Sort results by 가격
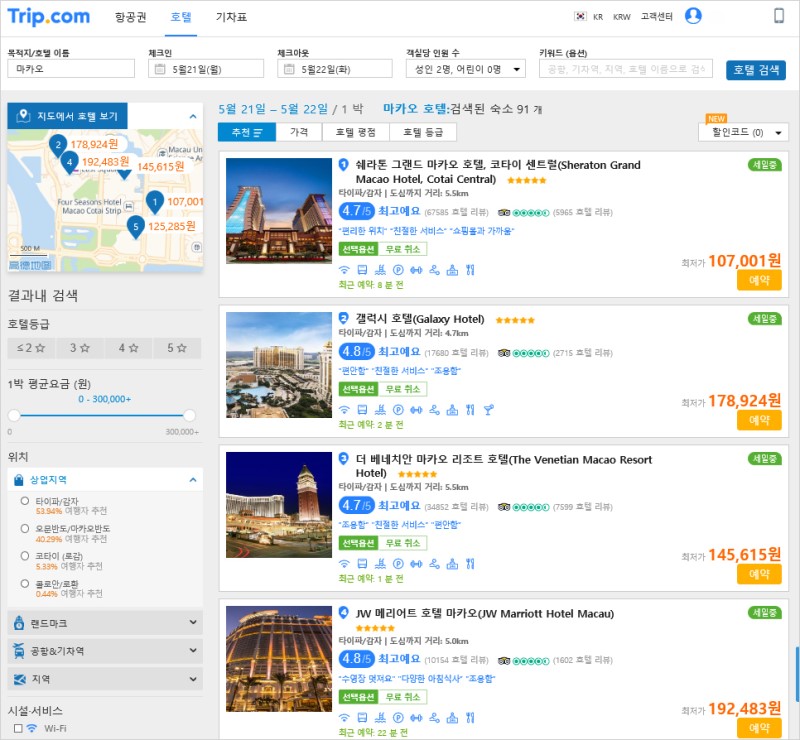This screenshot has height=740, width=800. click(x=299, y=132)
